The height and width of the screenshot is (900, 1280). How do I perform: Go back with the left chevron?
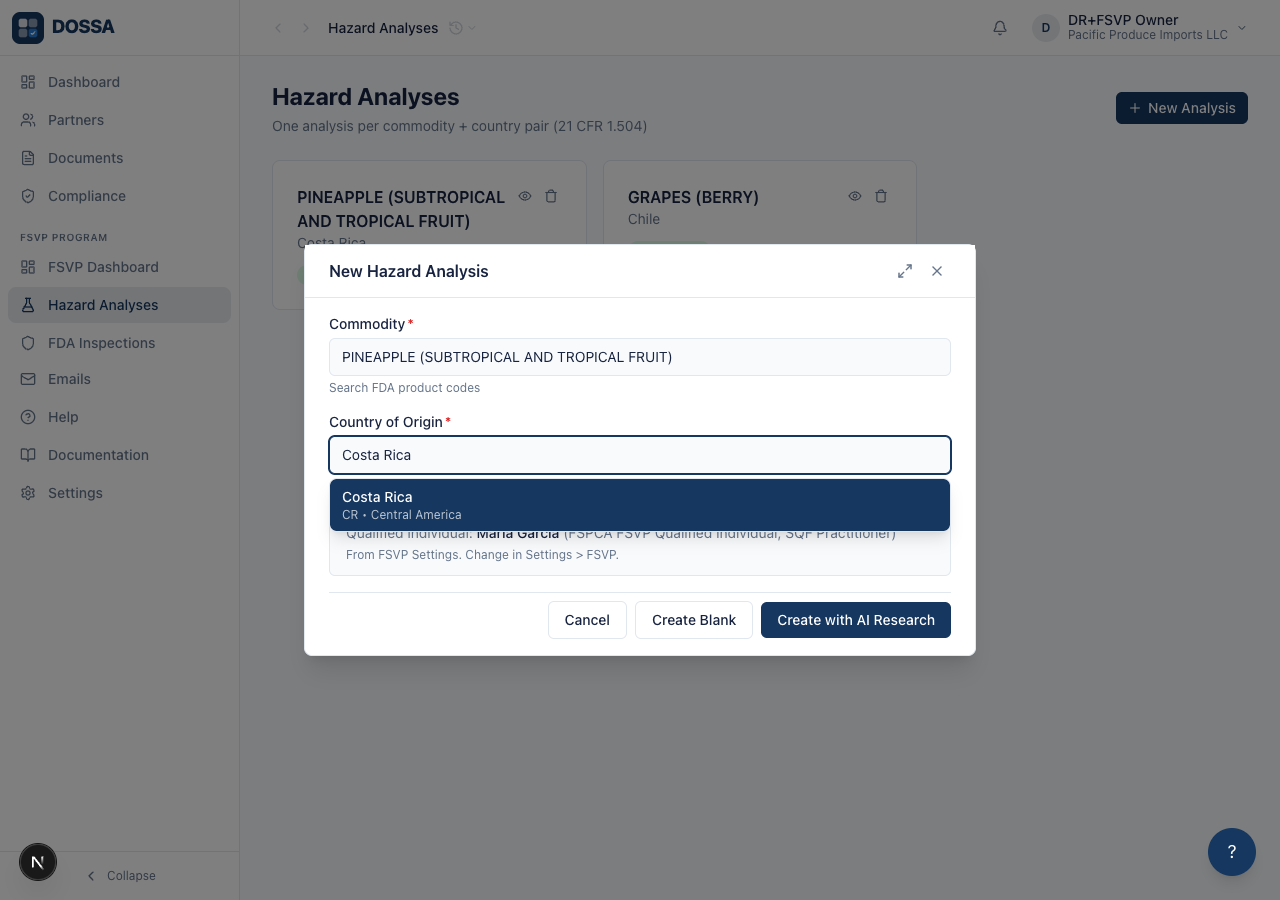[x=278, y=28]
